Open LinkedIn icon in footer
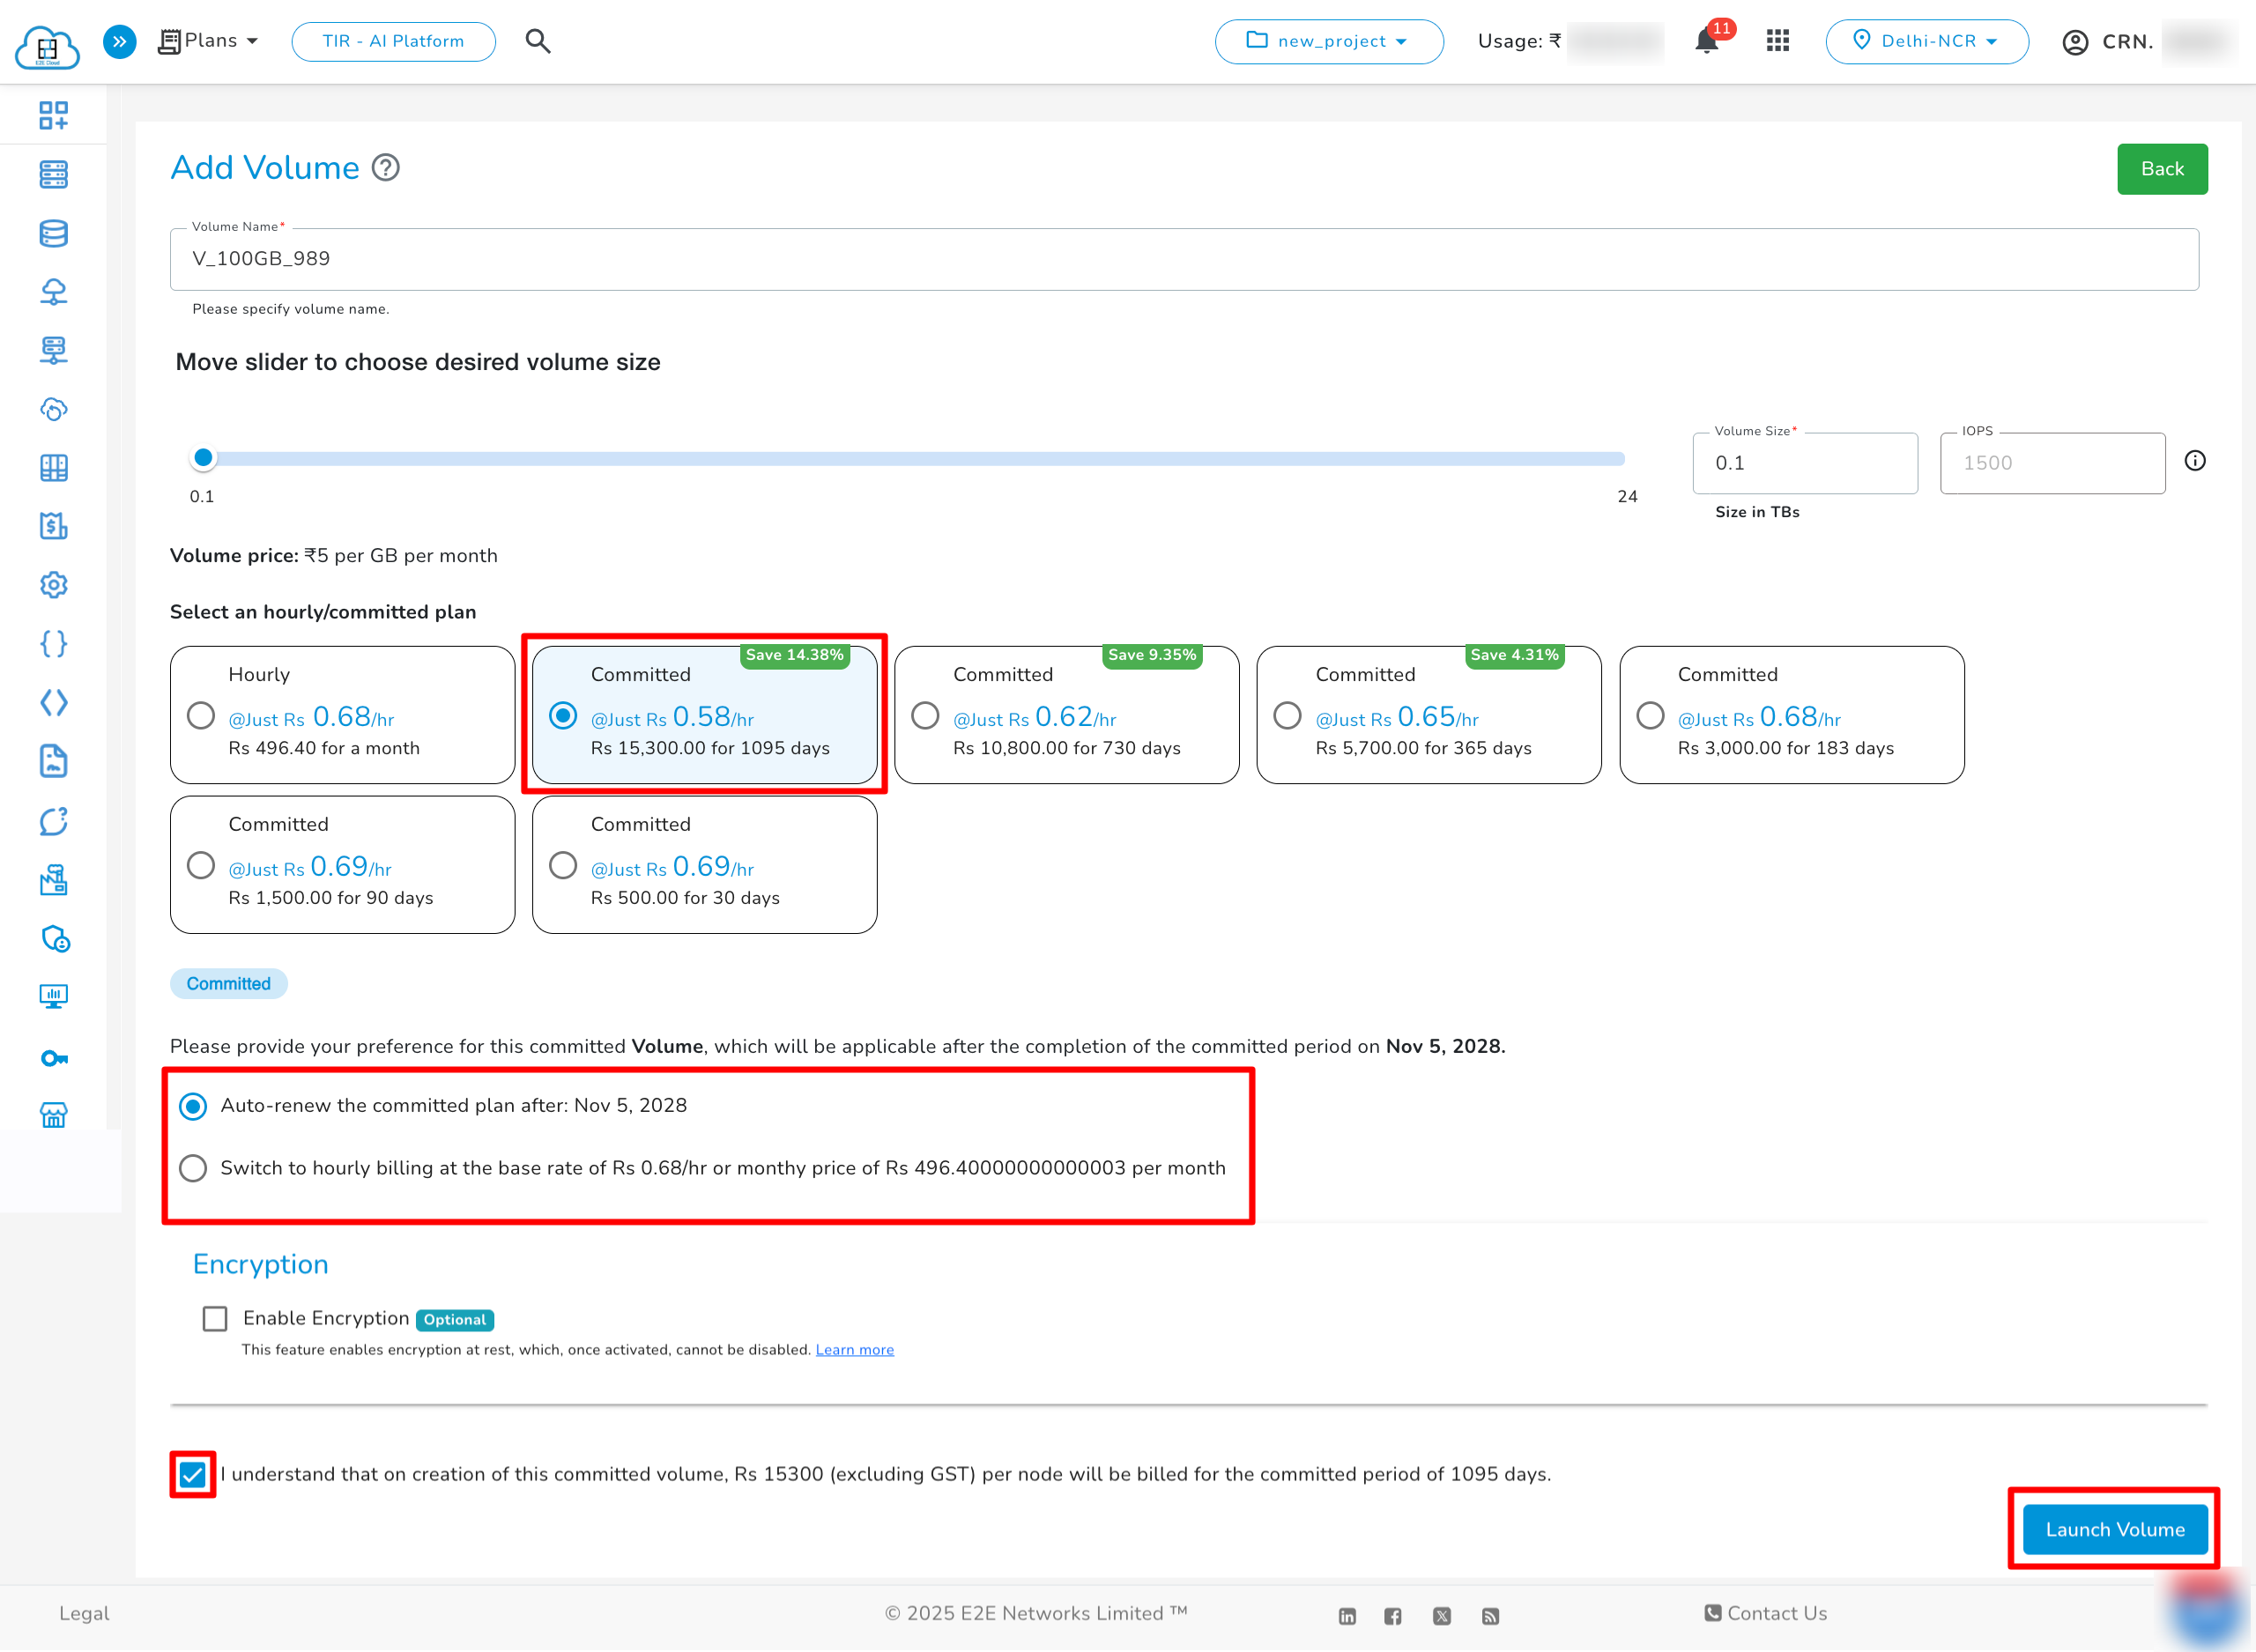The image size is (2256, 1652). [1347, 1616]
